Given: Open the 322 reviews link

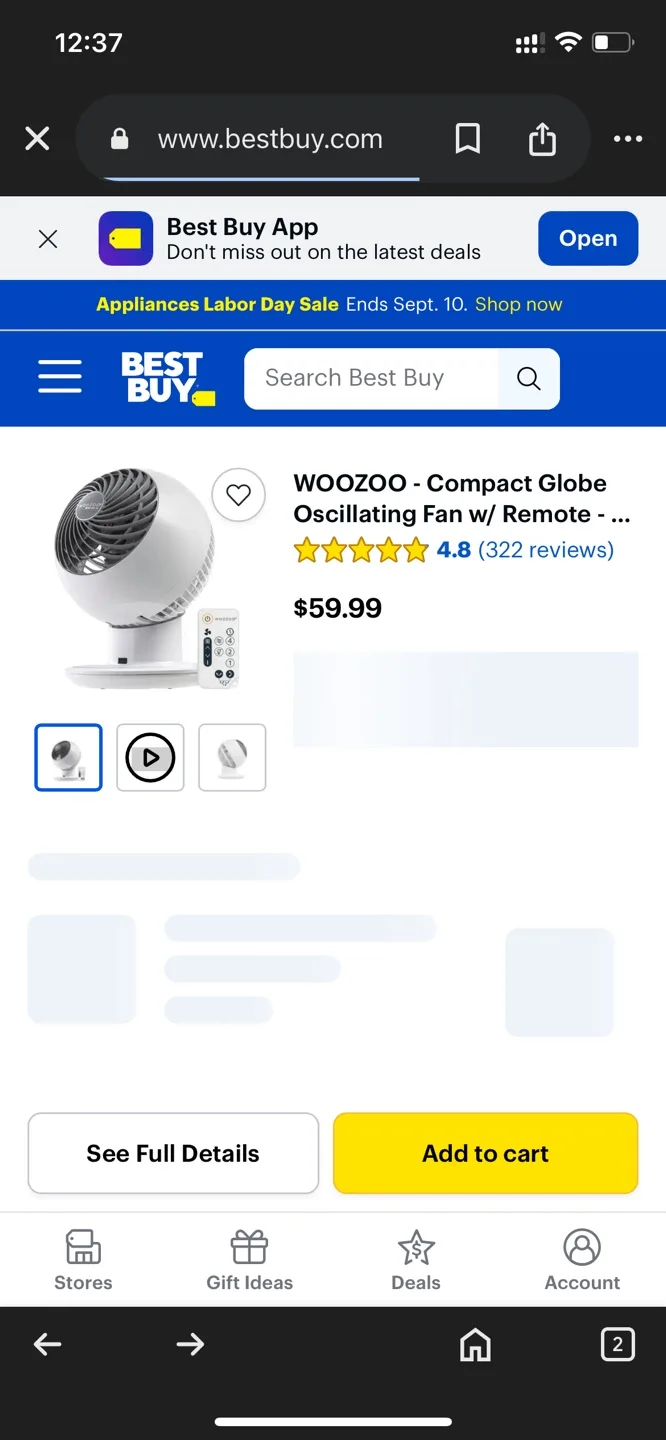Looking at the screenshot, I should (x=546, y=549).
